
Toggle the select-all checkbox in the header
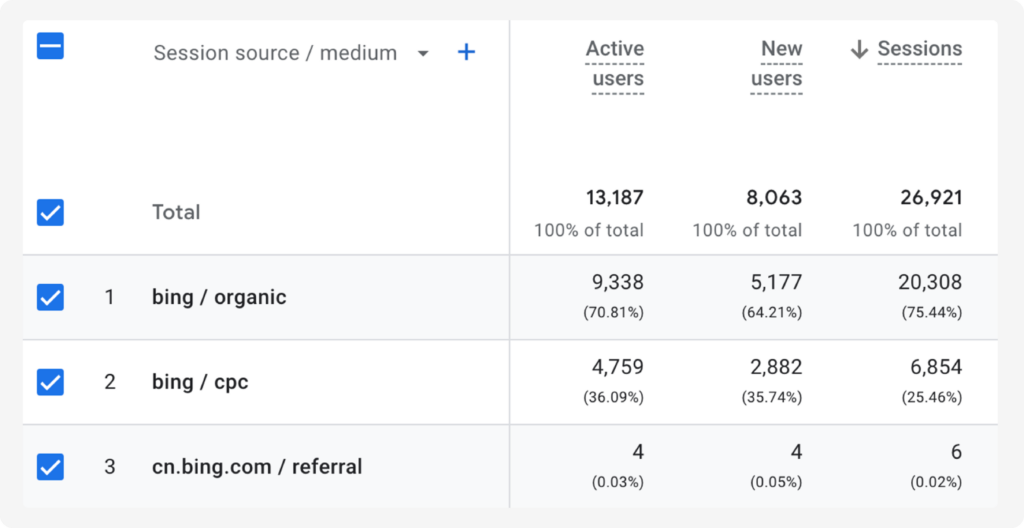pyautogui.click(x=50, y=46)
